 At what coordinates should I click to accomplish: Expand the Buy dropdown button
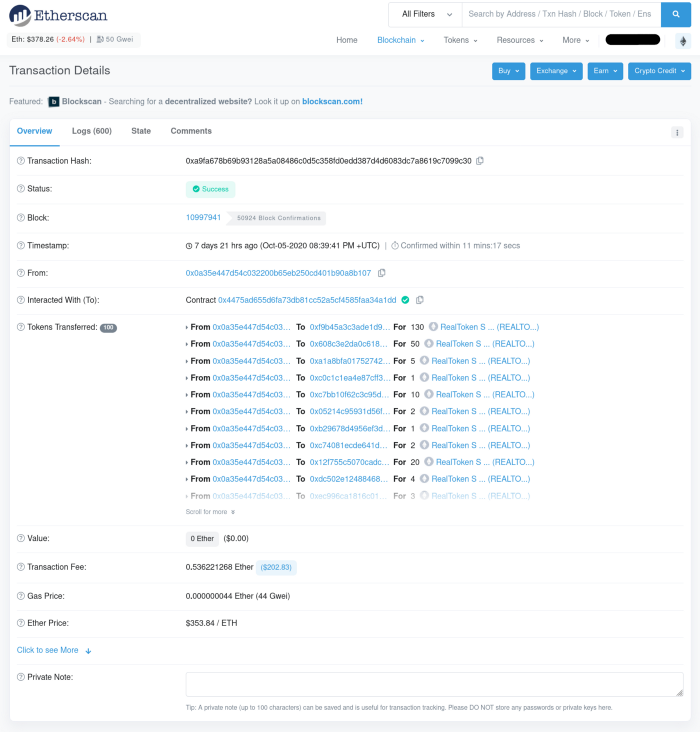(508, 71)
